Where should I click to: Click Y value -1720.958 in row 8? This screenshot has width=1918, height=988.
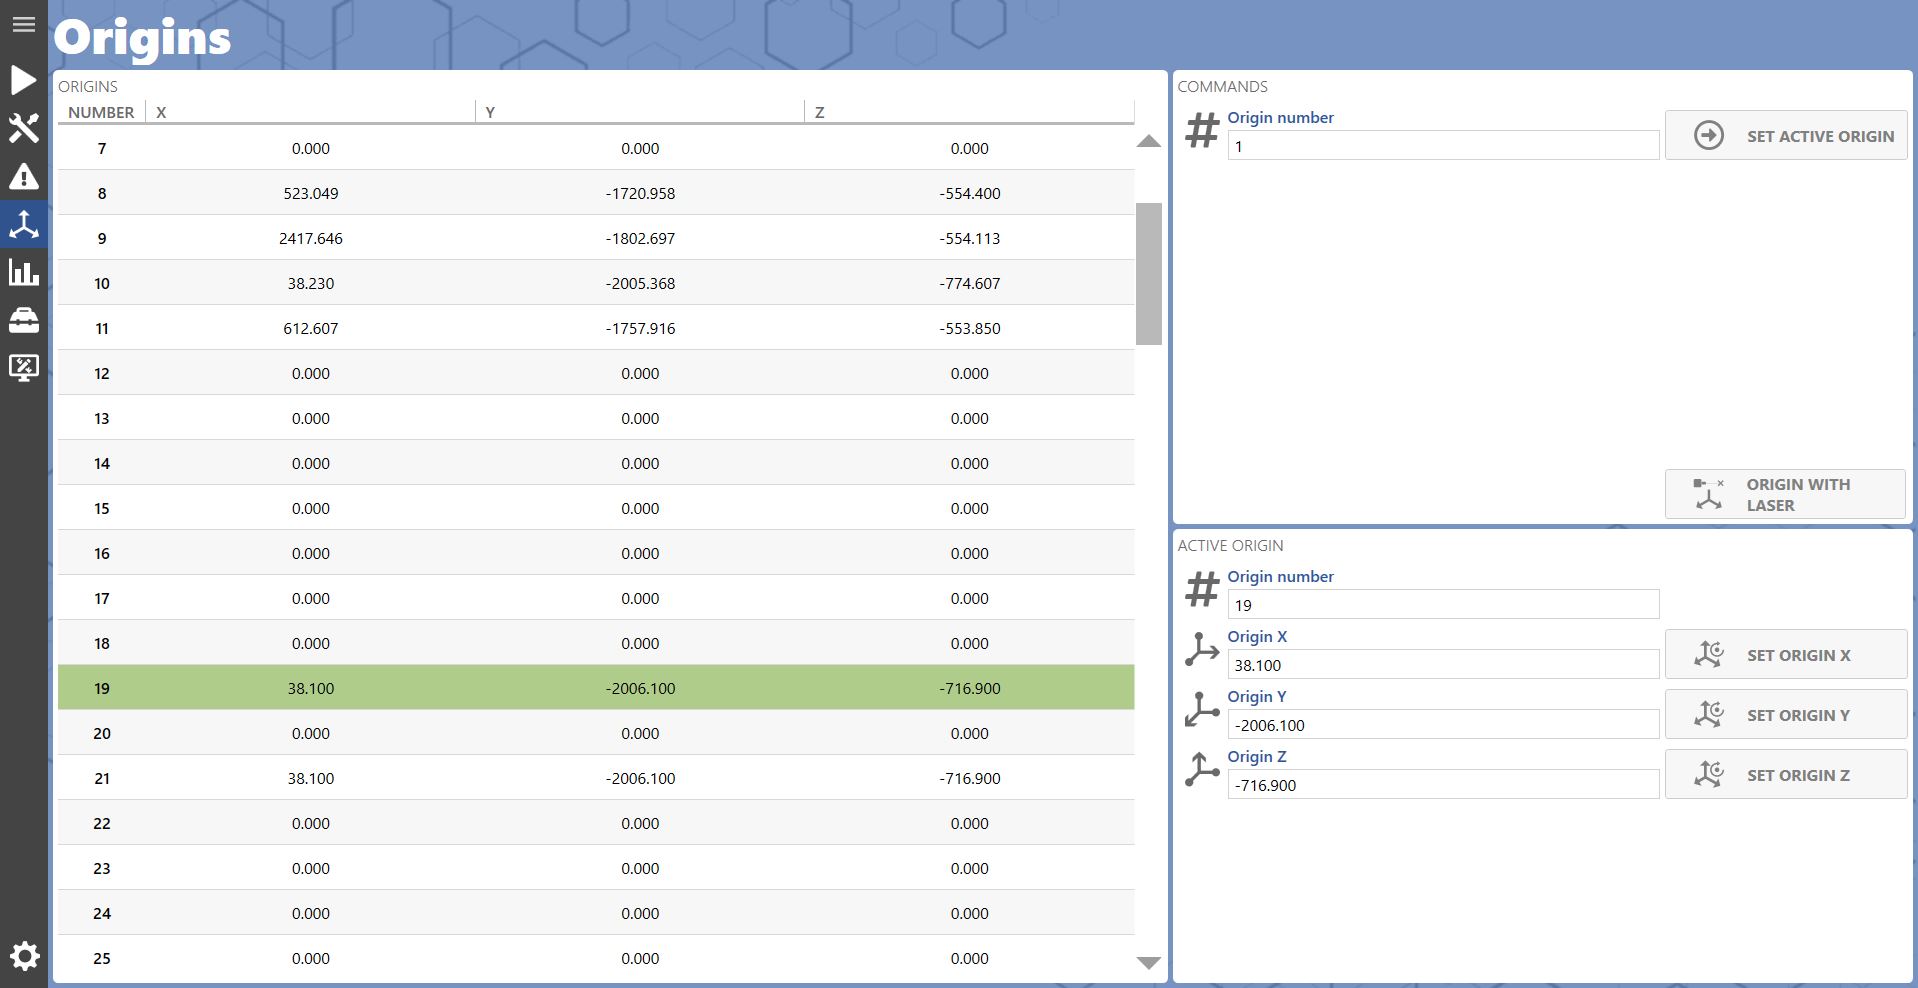pyautogui.click(x=640, y=193)
